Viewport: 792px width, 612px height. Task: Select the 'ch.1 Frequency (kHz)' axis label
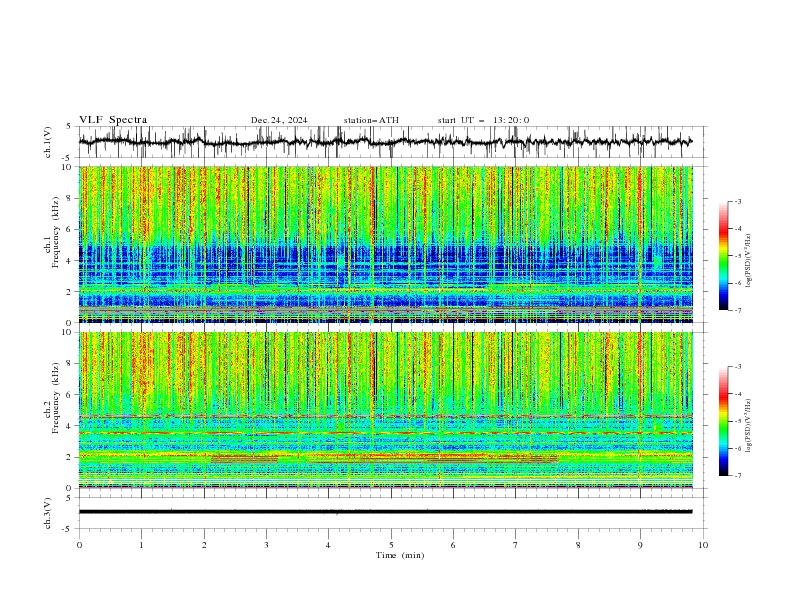tap(52, 233)
